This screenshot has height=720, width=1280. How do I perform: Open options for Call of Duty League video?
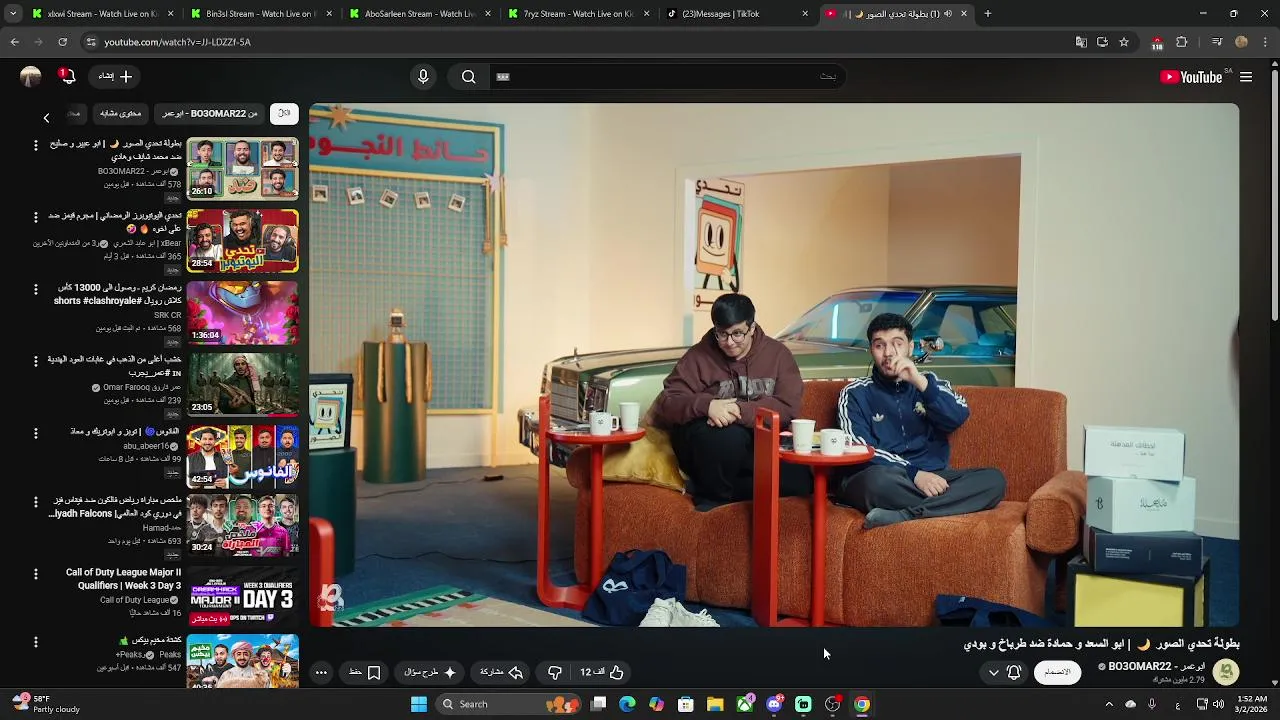(x=36, y=574)
